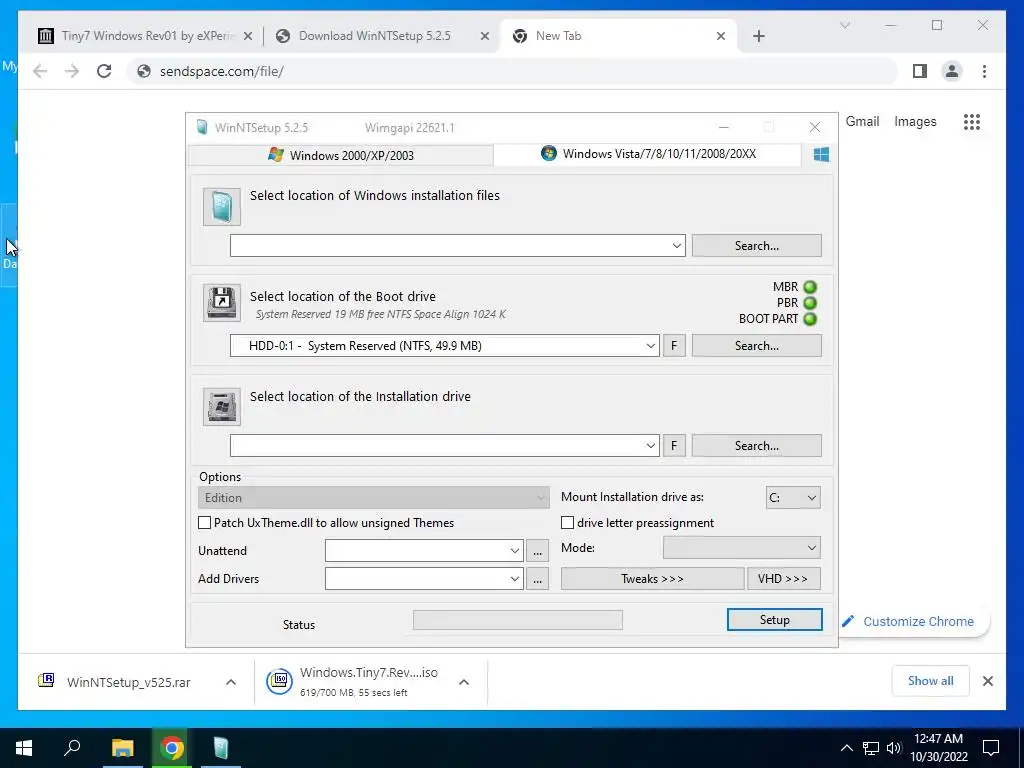Click the taskbar clock showing 12:47 AM
Image resolution: width=1024 pixels, height=768 pixels.
pyautogui.click(x=938, y=748)
